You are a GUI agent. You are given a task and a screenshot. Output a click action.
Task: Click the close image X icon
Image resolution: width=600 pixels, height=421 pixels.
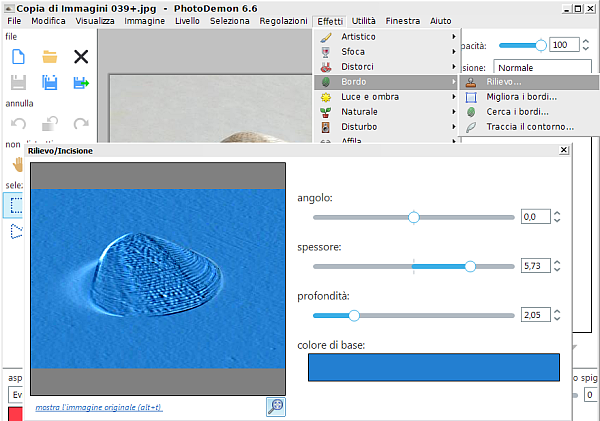[81, 57]
